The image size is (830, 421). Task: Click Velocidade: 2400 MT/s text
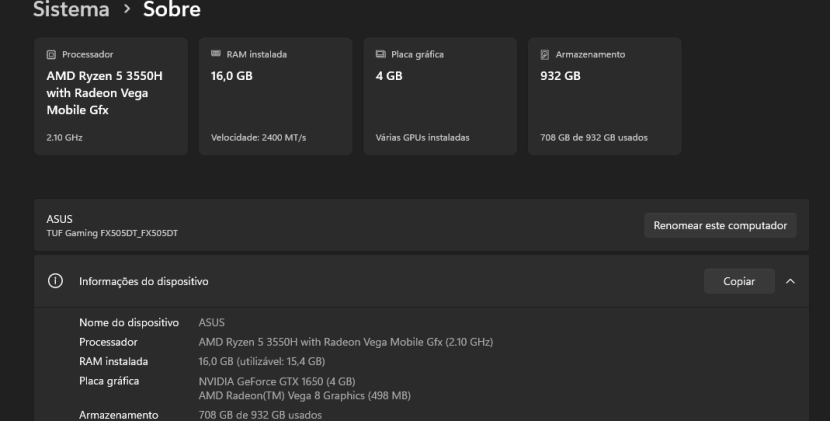pos(258,138)
